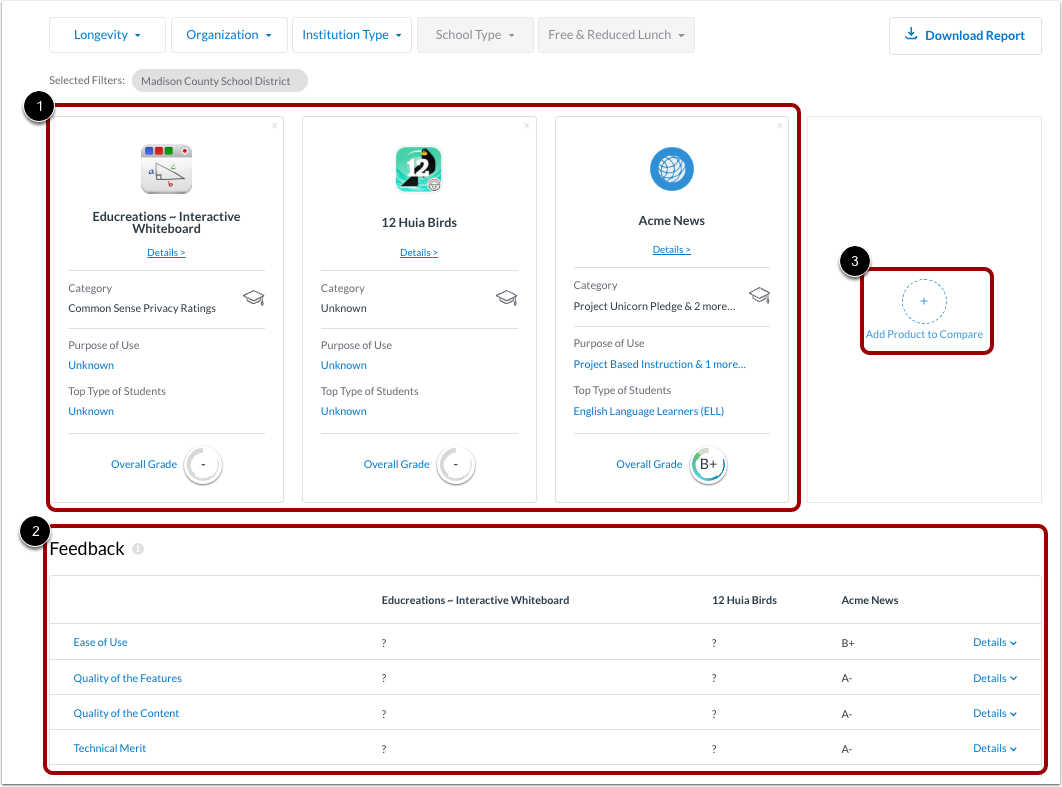Open Details link under Educreations
Screen dimensions: 1062x787
pos(166,253)
